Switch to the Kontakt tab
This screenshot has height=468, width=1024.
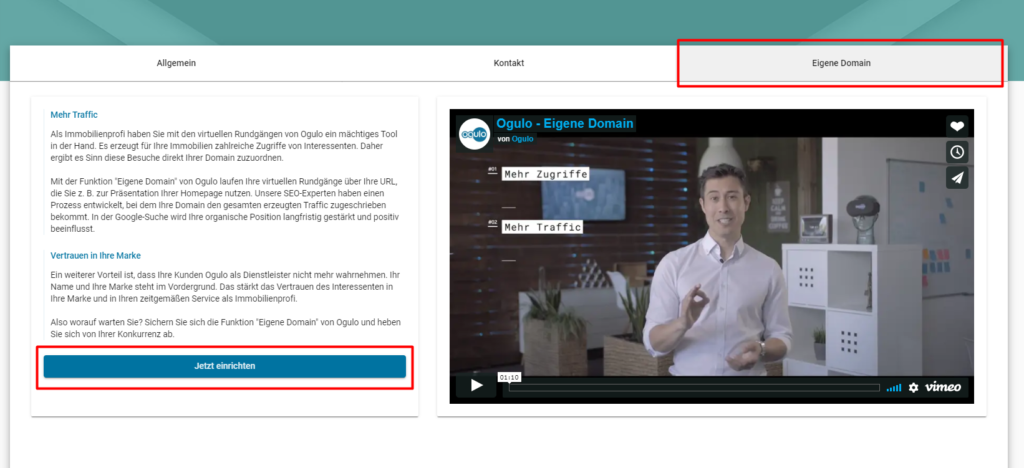pos(509,63)
